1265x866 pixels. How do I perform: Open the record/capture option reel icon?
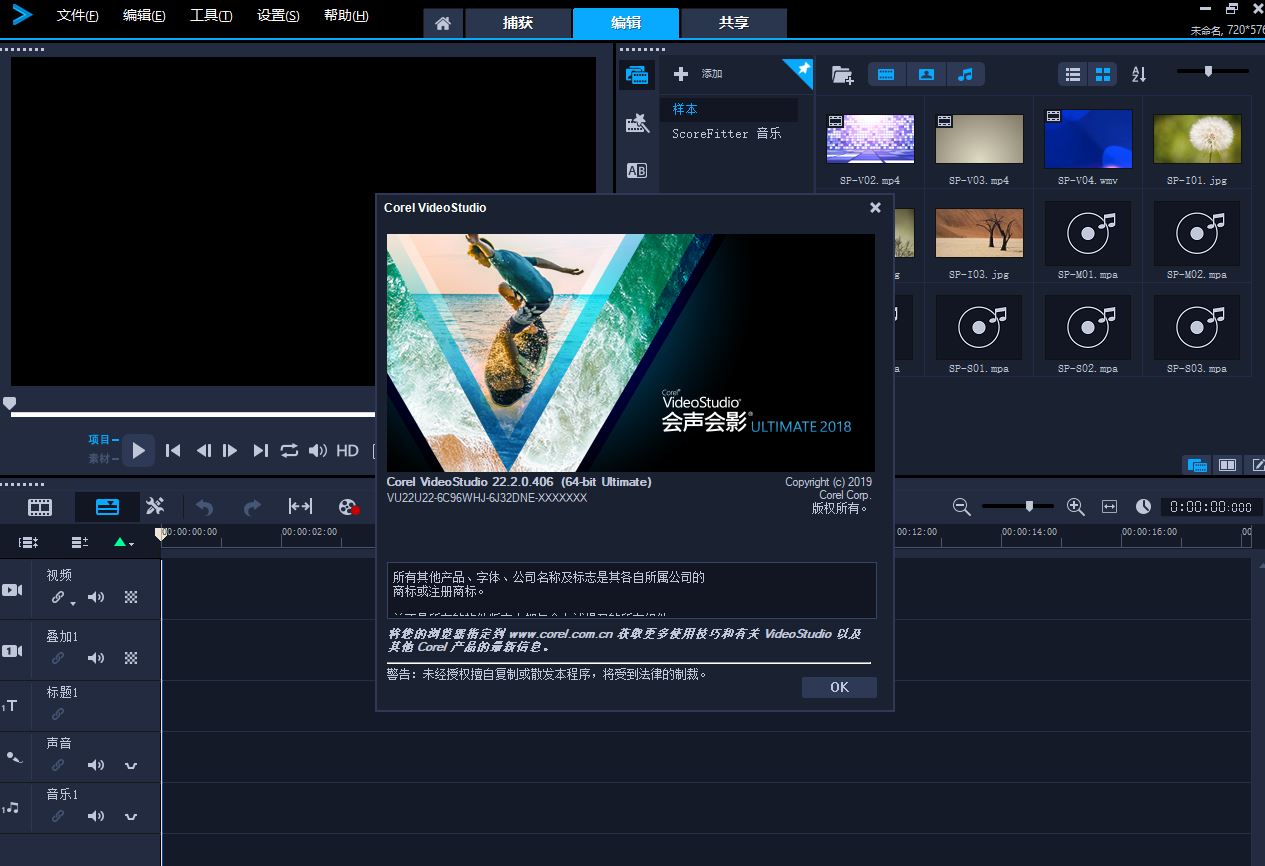tap(348, 507)
